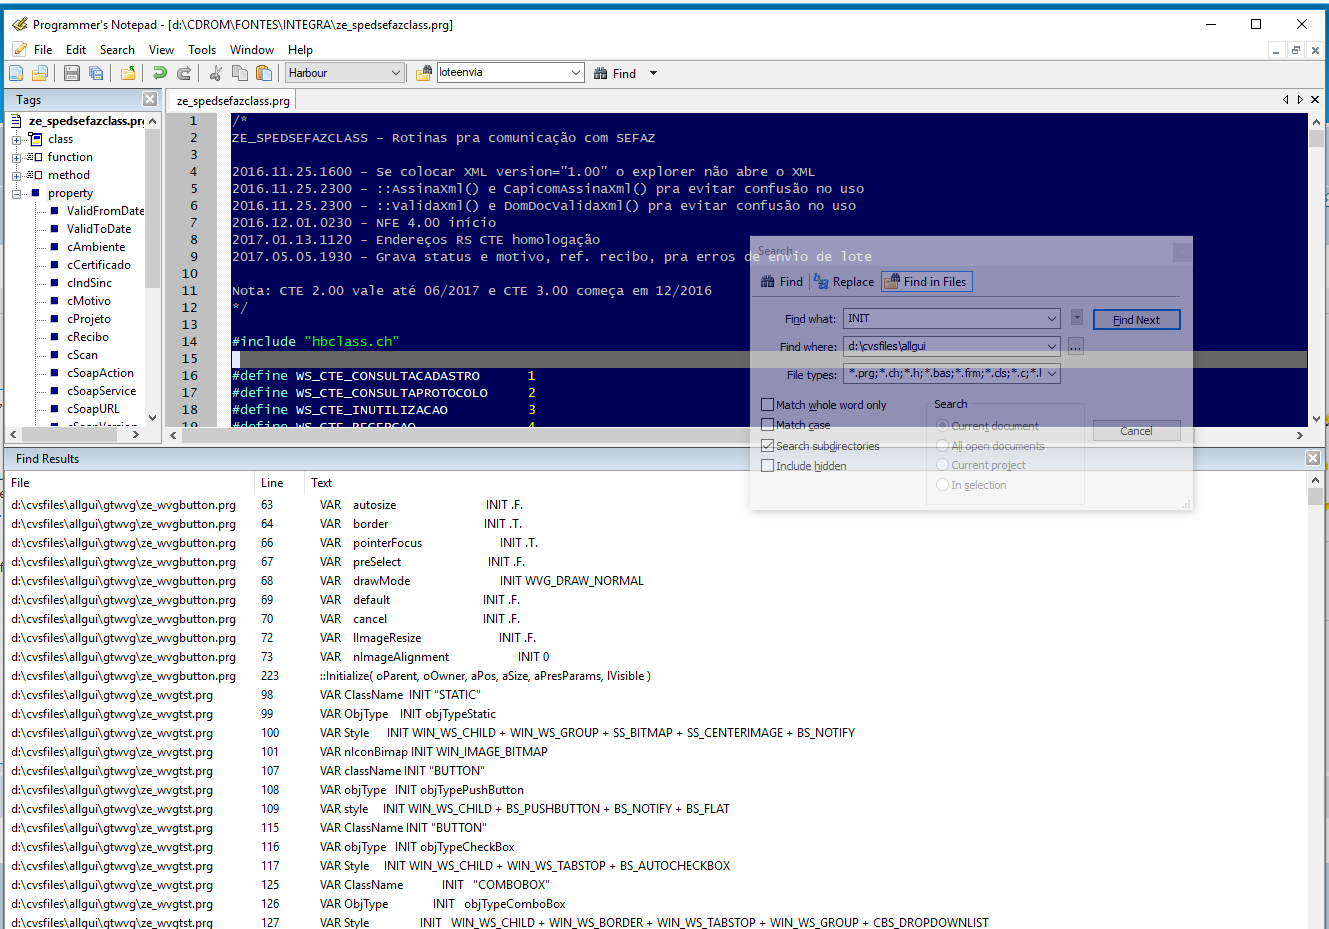Viewport: 1329px width, 929px height.
Task: Click the Paste clipboard icon
Action: pos(264,73)
